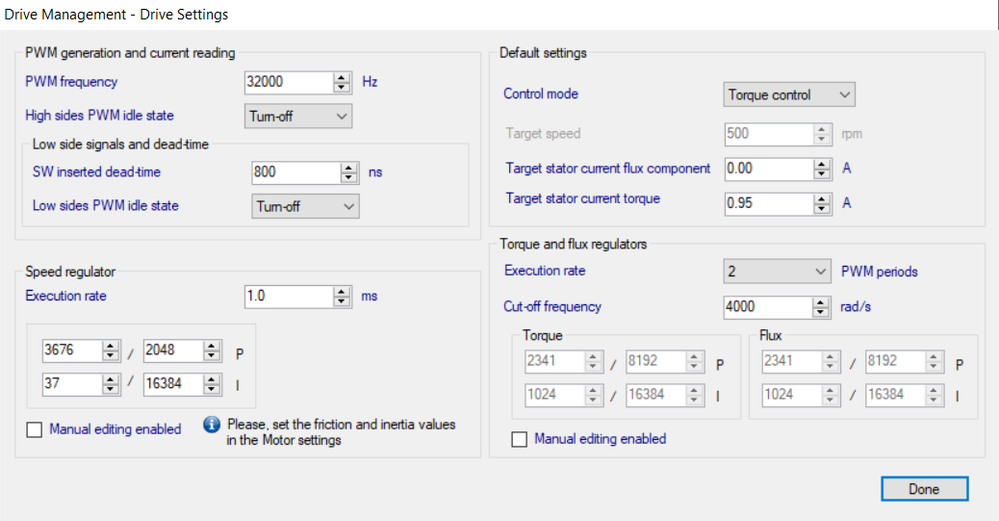Viewport: 999px width, 521px height.
Task: Click the PWM frequency input field
Action: [289, 82]
